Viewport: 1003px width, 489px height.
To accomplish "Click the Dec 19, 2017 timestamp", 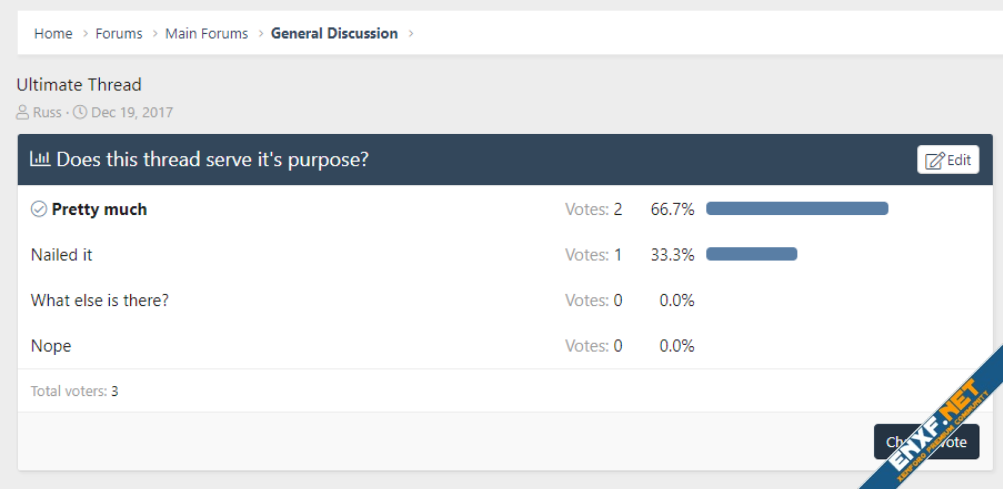I will 132,113.
